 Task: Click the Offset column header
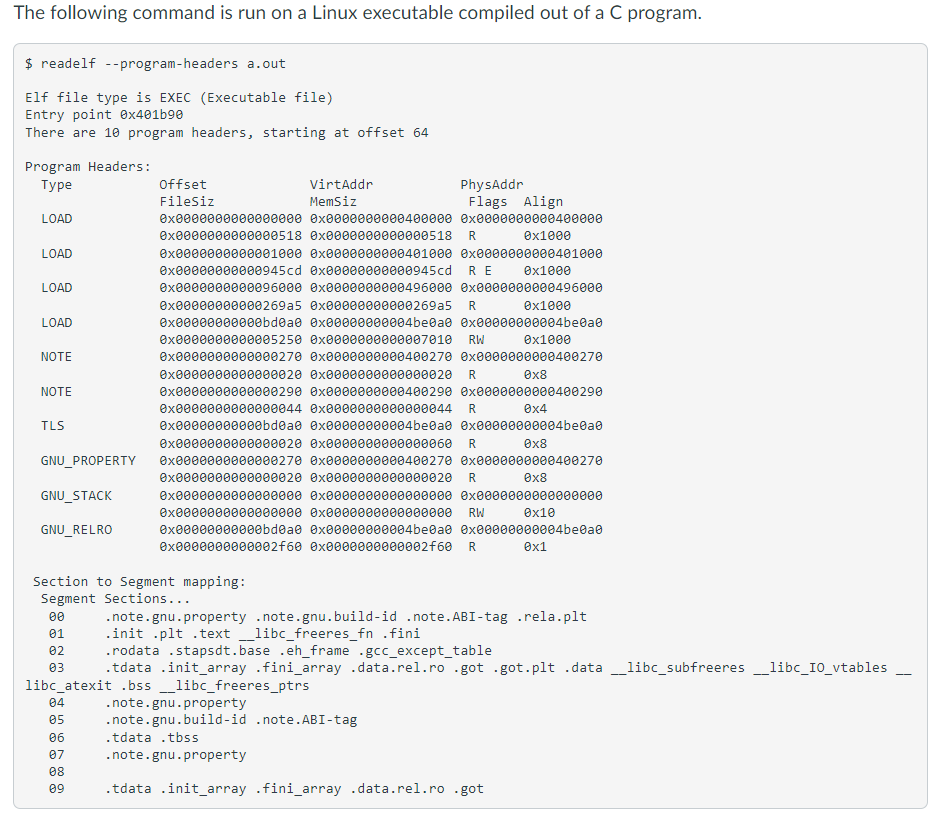click(x=183, y=185)
